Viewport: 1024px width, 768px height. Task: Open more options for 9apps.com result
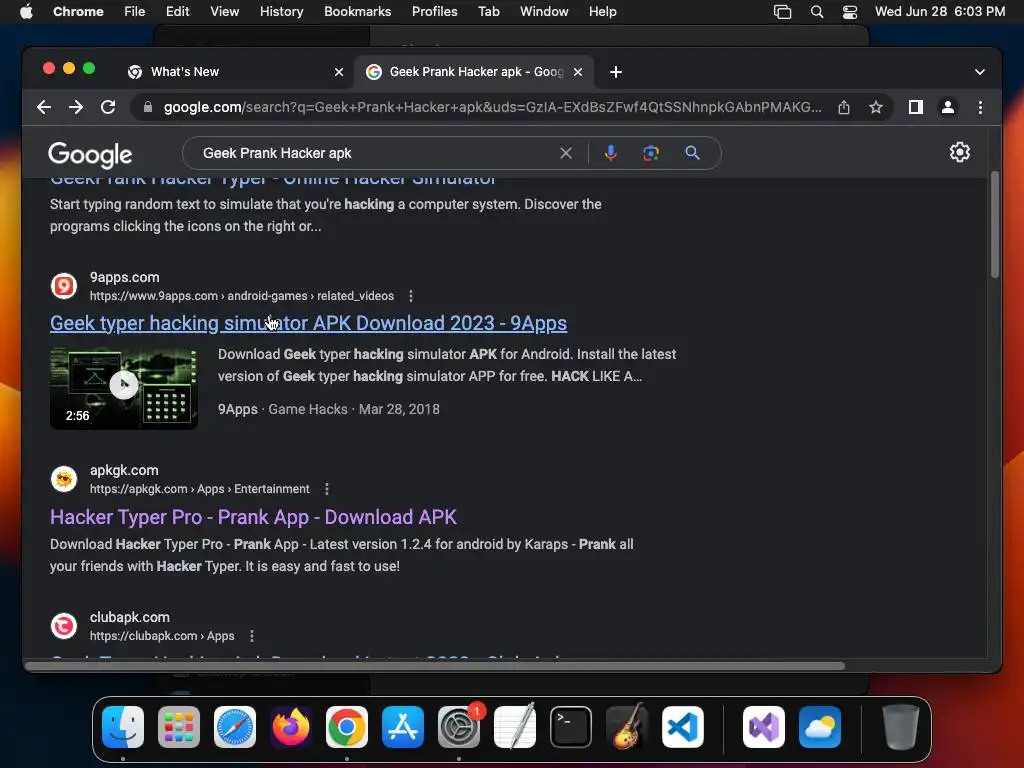pyautogui.click(x=411, y=296)
